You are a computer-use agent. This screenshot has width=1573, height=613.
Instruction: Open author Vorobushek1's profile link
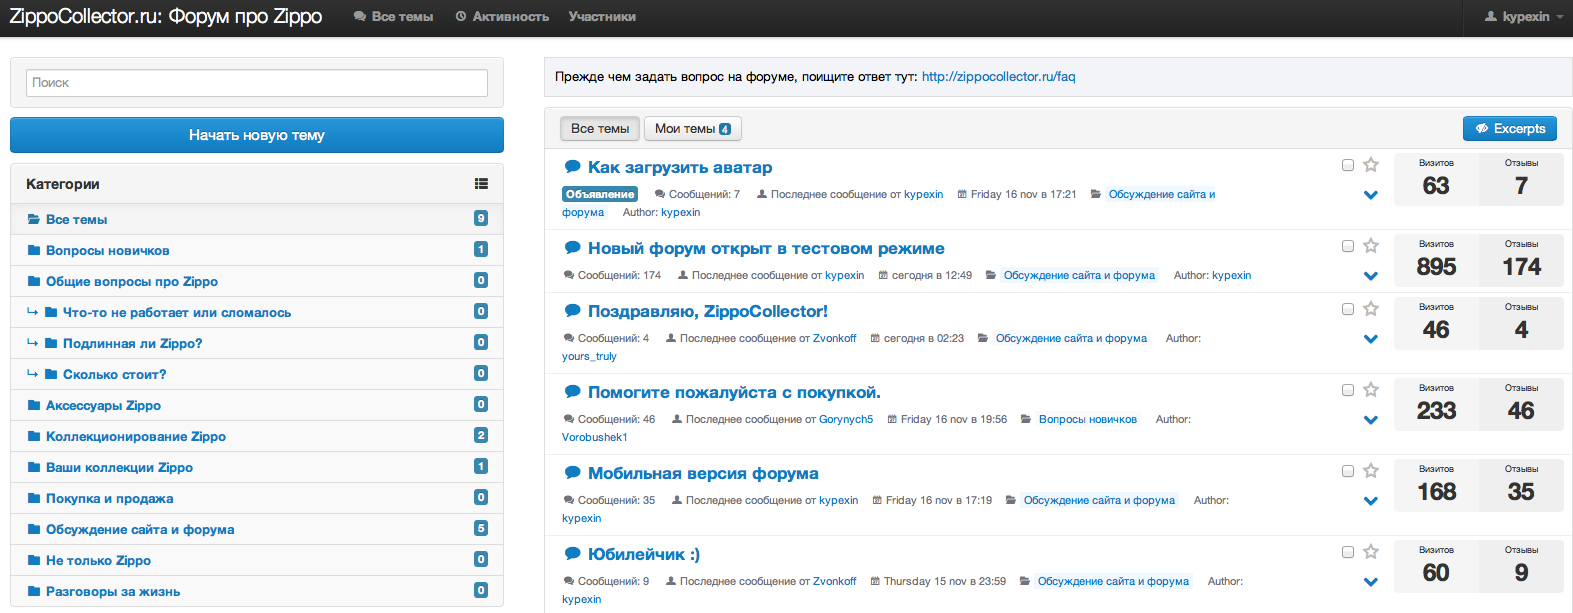[x=595, y=437]
